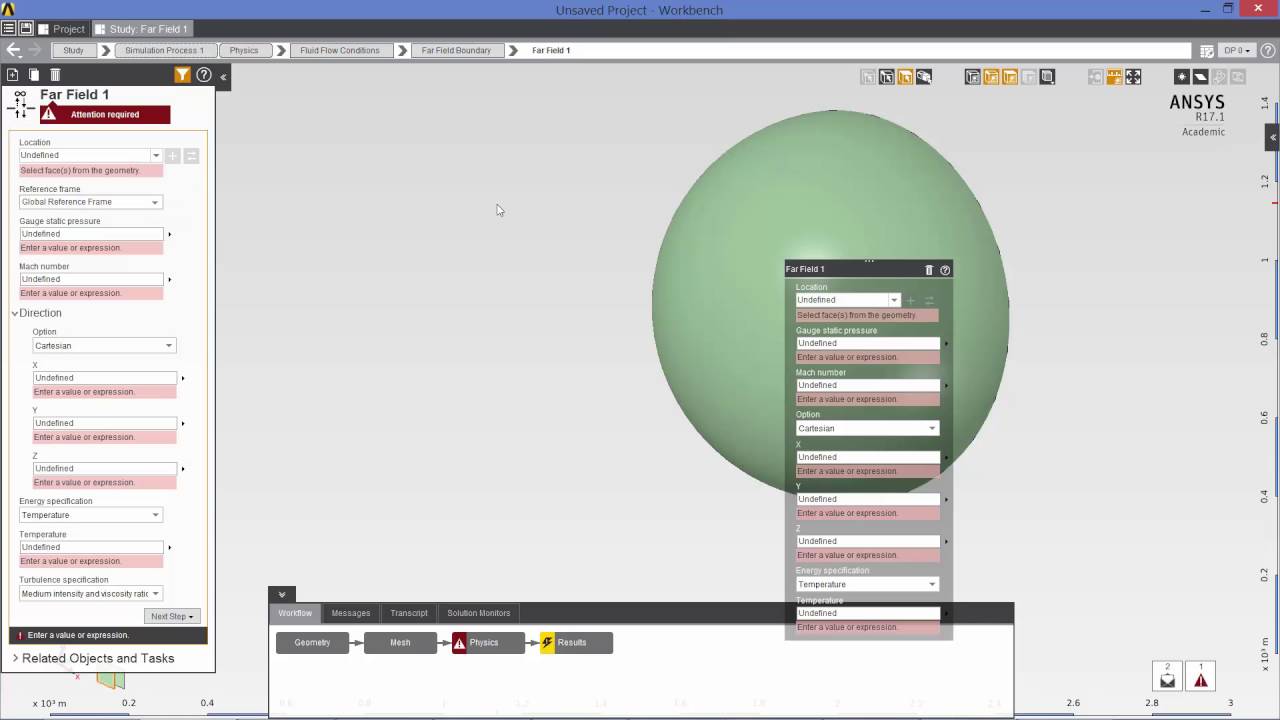
Task: Toggle the orange ruler display icon
Action: [x=1114, y=77]
